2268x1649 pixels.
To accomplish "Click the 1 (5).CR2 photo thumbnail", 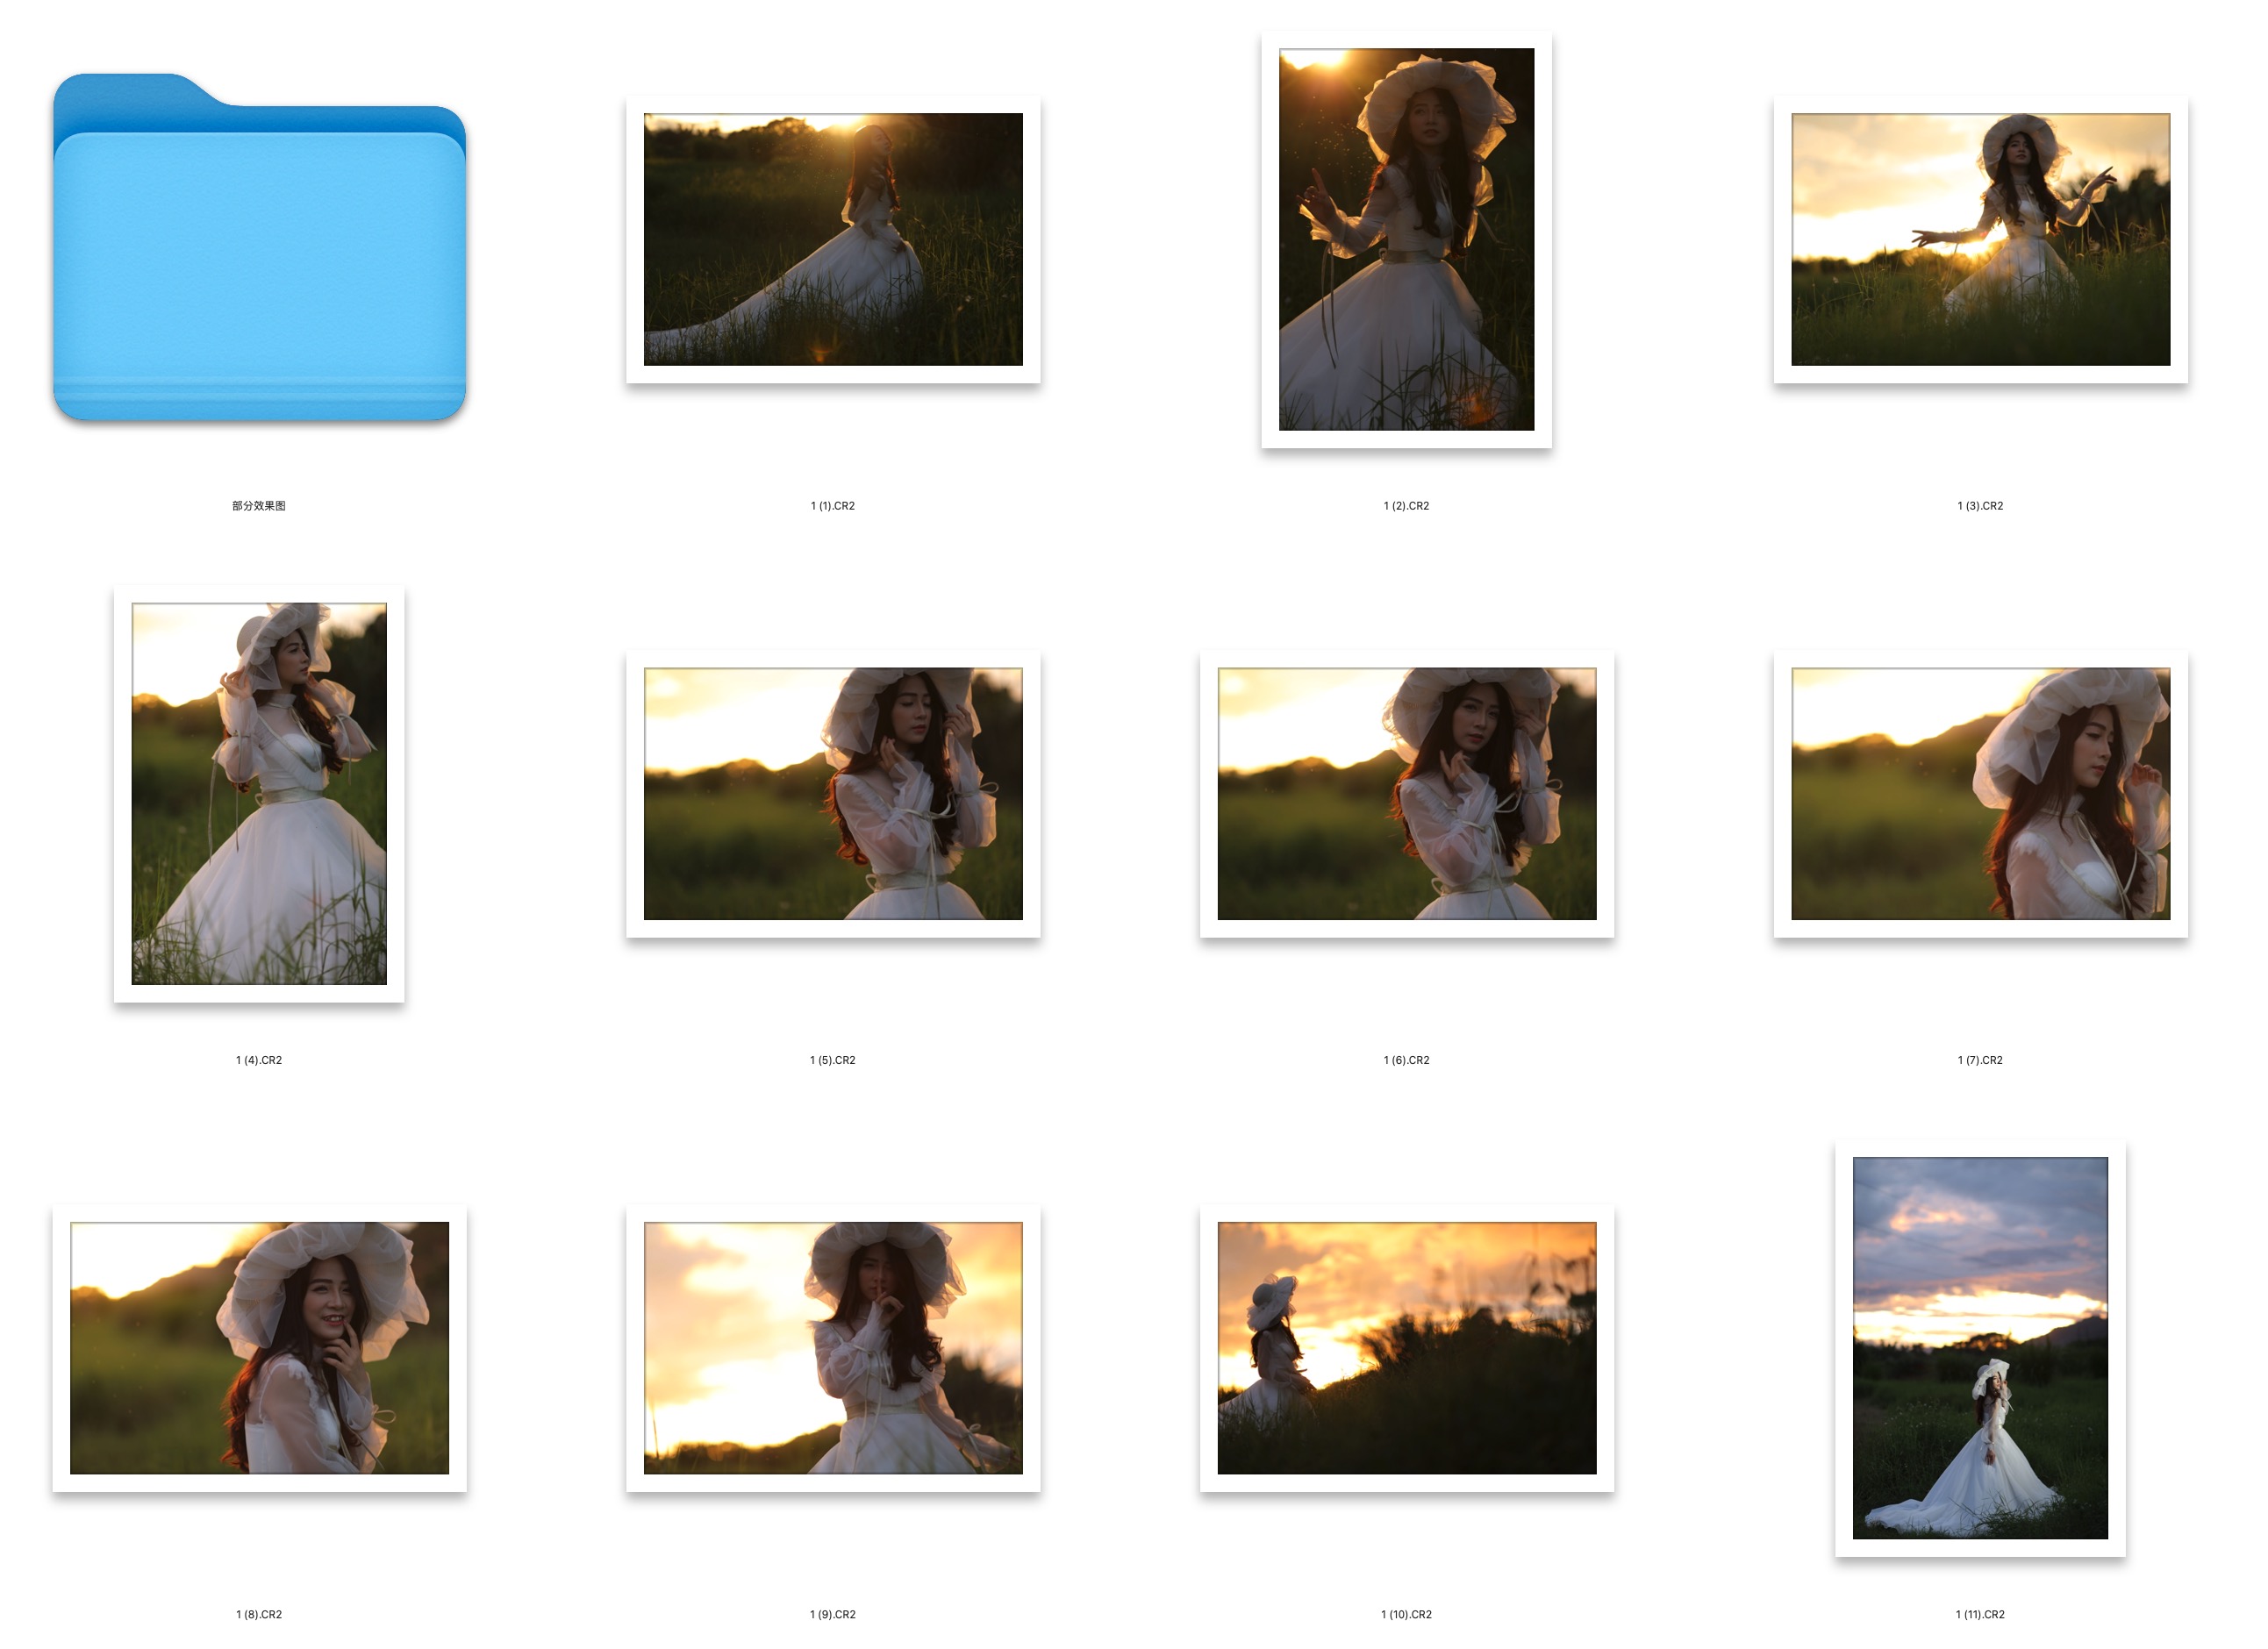I will click(833, 793).
